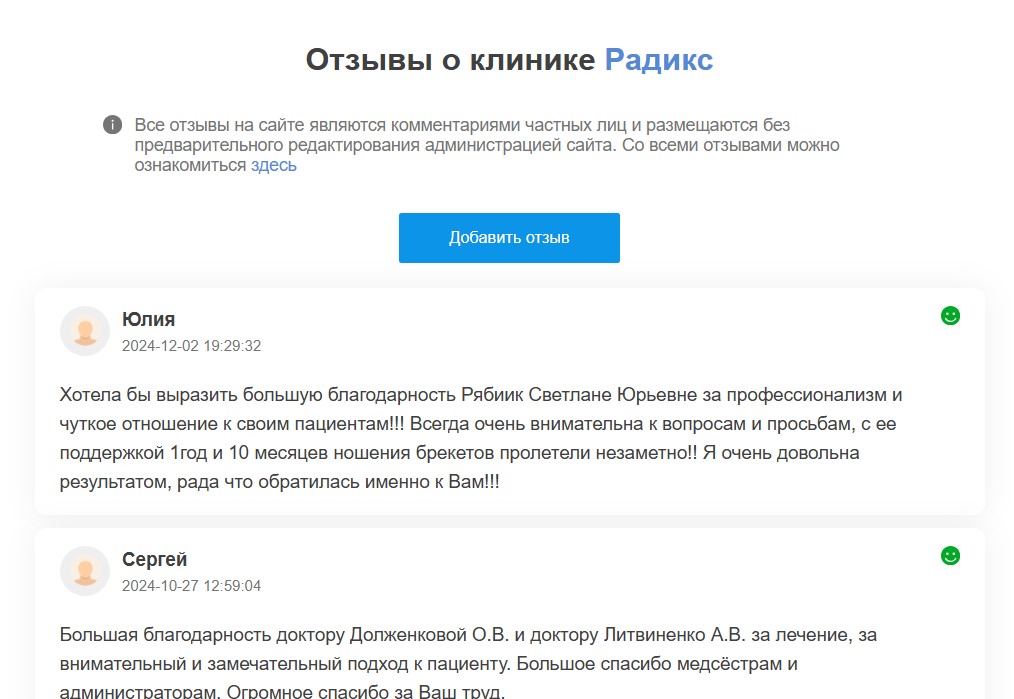Click the info icon beside the disclaimer
The image size is (1014, 699).
(x=112, y=125)
